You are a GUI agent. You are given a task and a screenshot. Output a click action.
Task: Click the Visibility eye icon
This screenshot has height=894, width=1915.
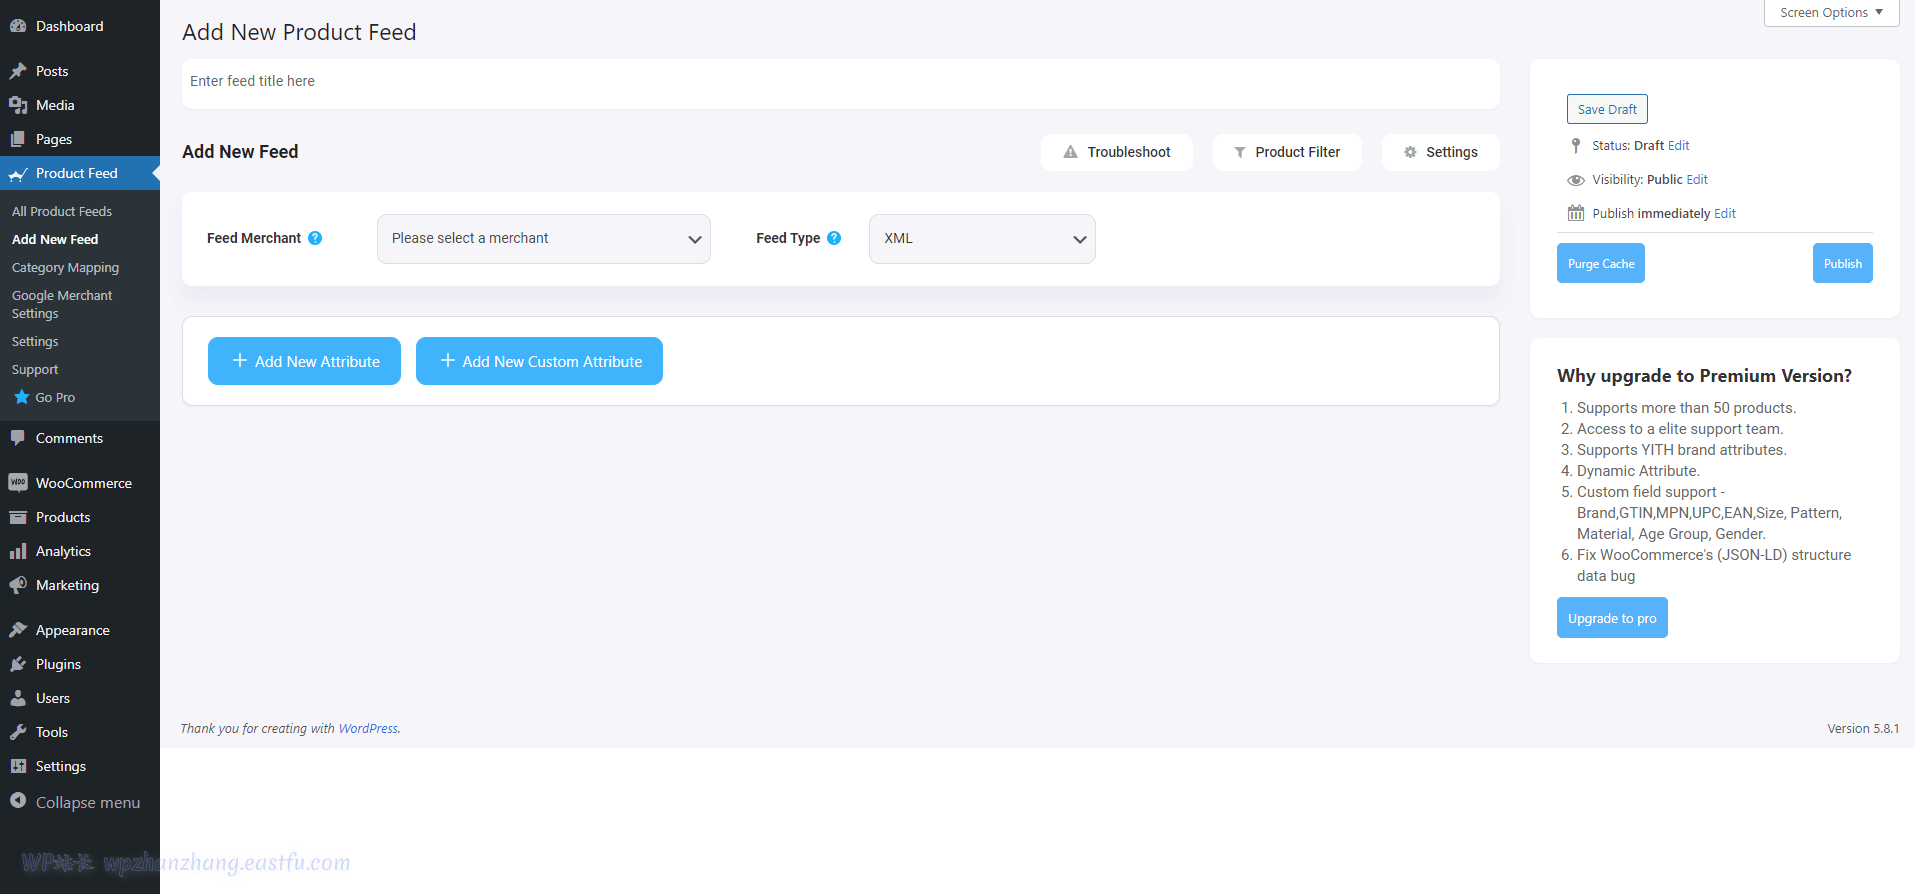tap(1576, 180)
